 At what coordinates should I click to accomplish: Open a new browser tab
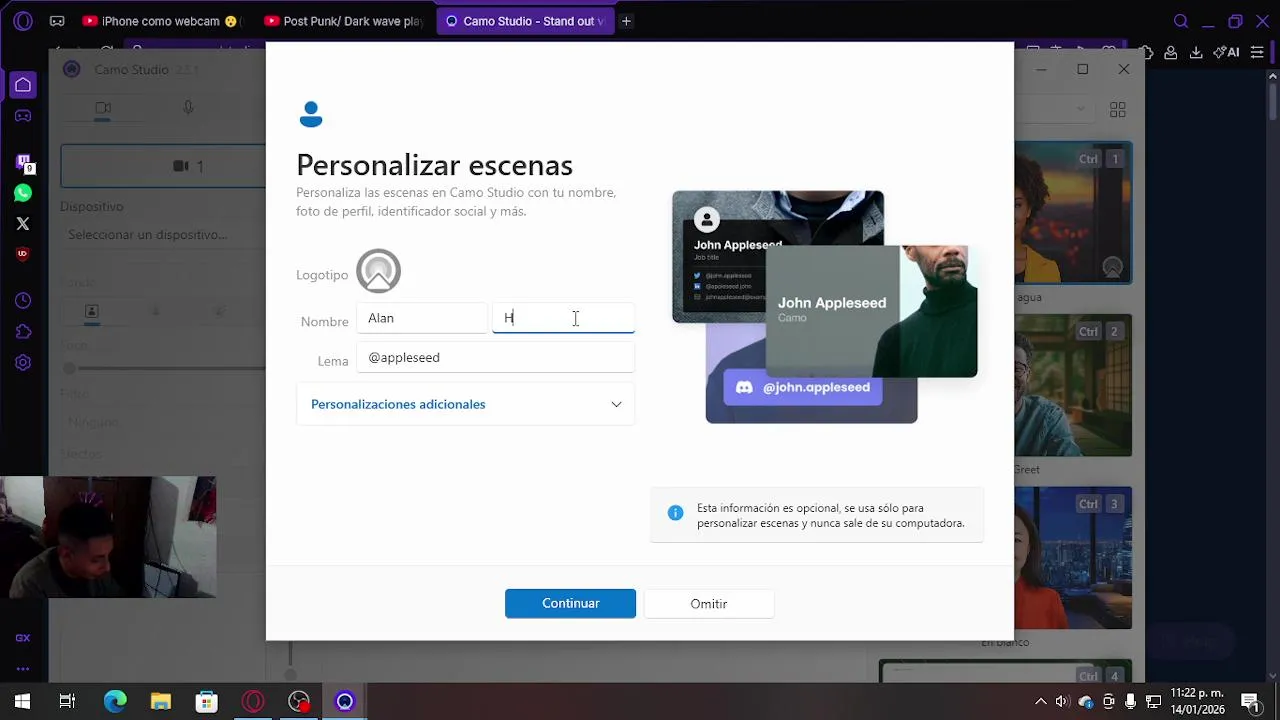(x=626, y=21)
